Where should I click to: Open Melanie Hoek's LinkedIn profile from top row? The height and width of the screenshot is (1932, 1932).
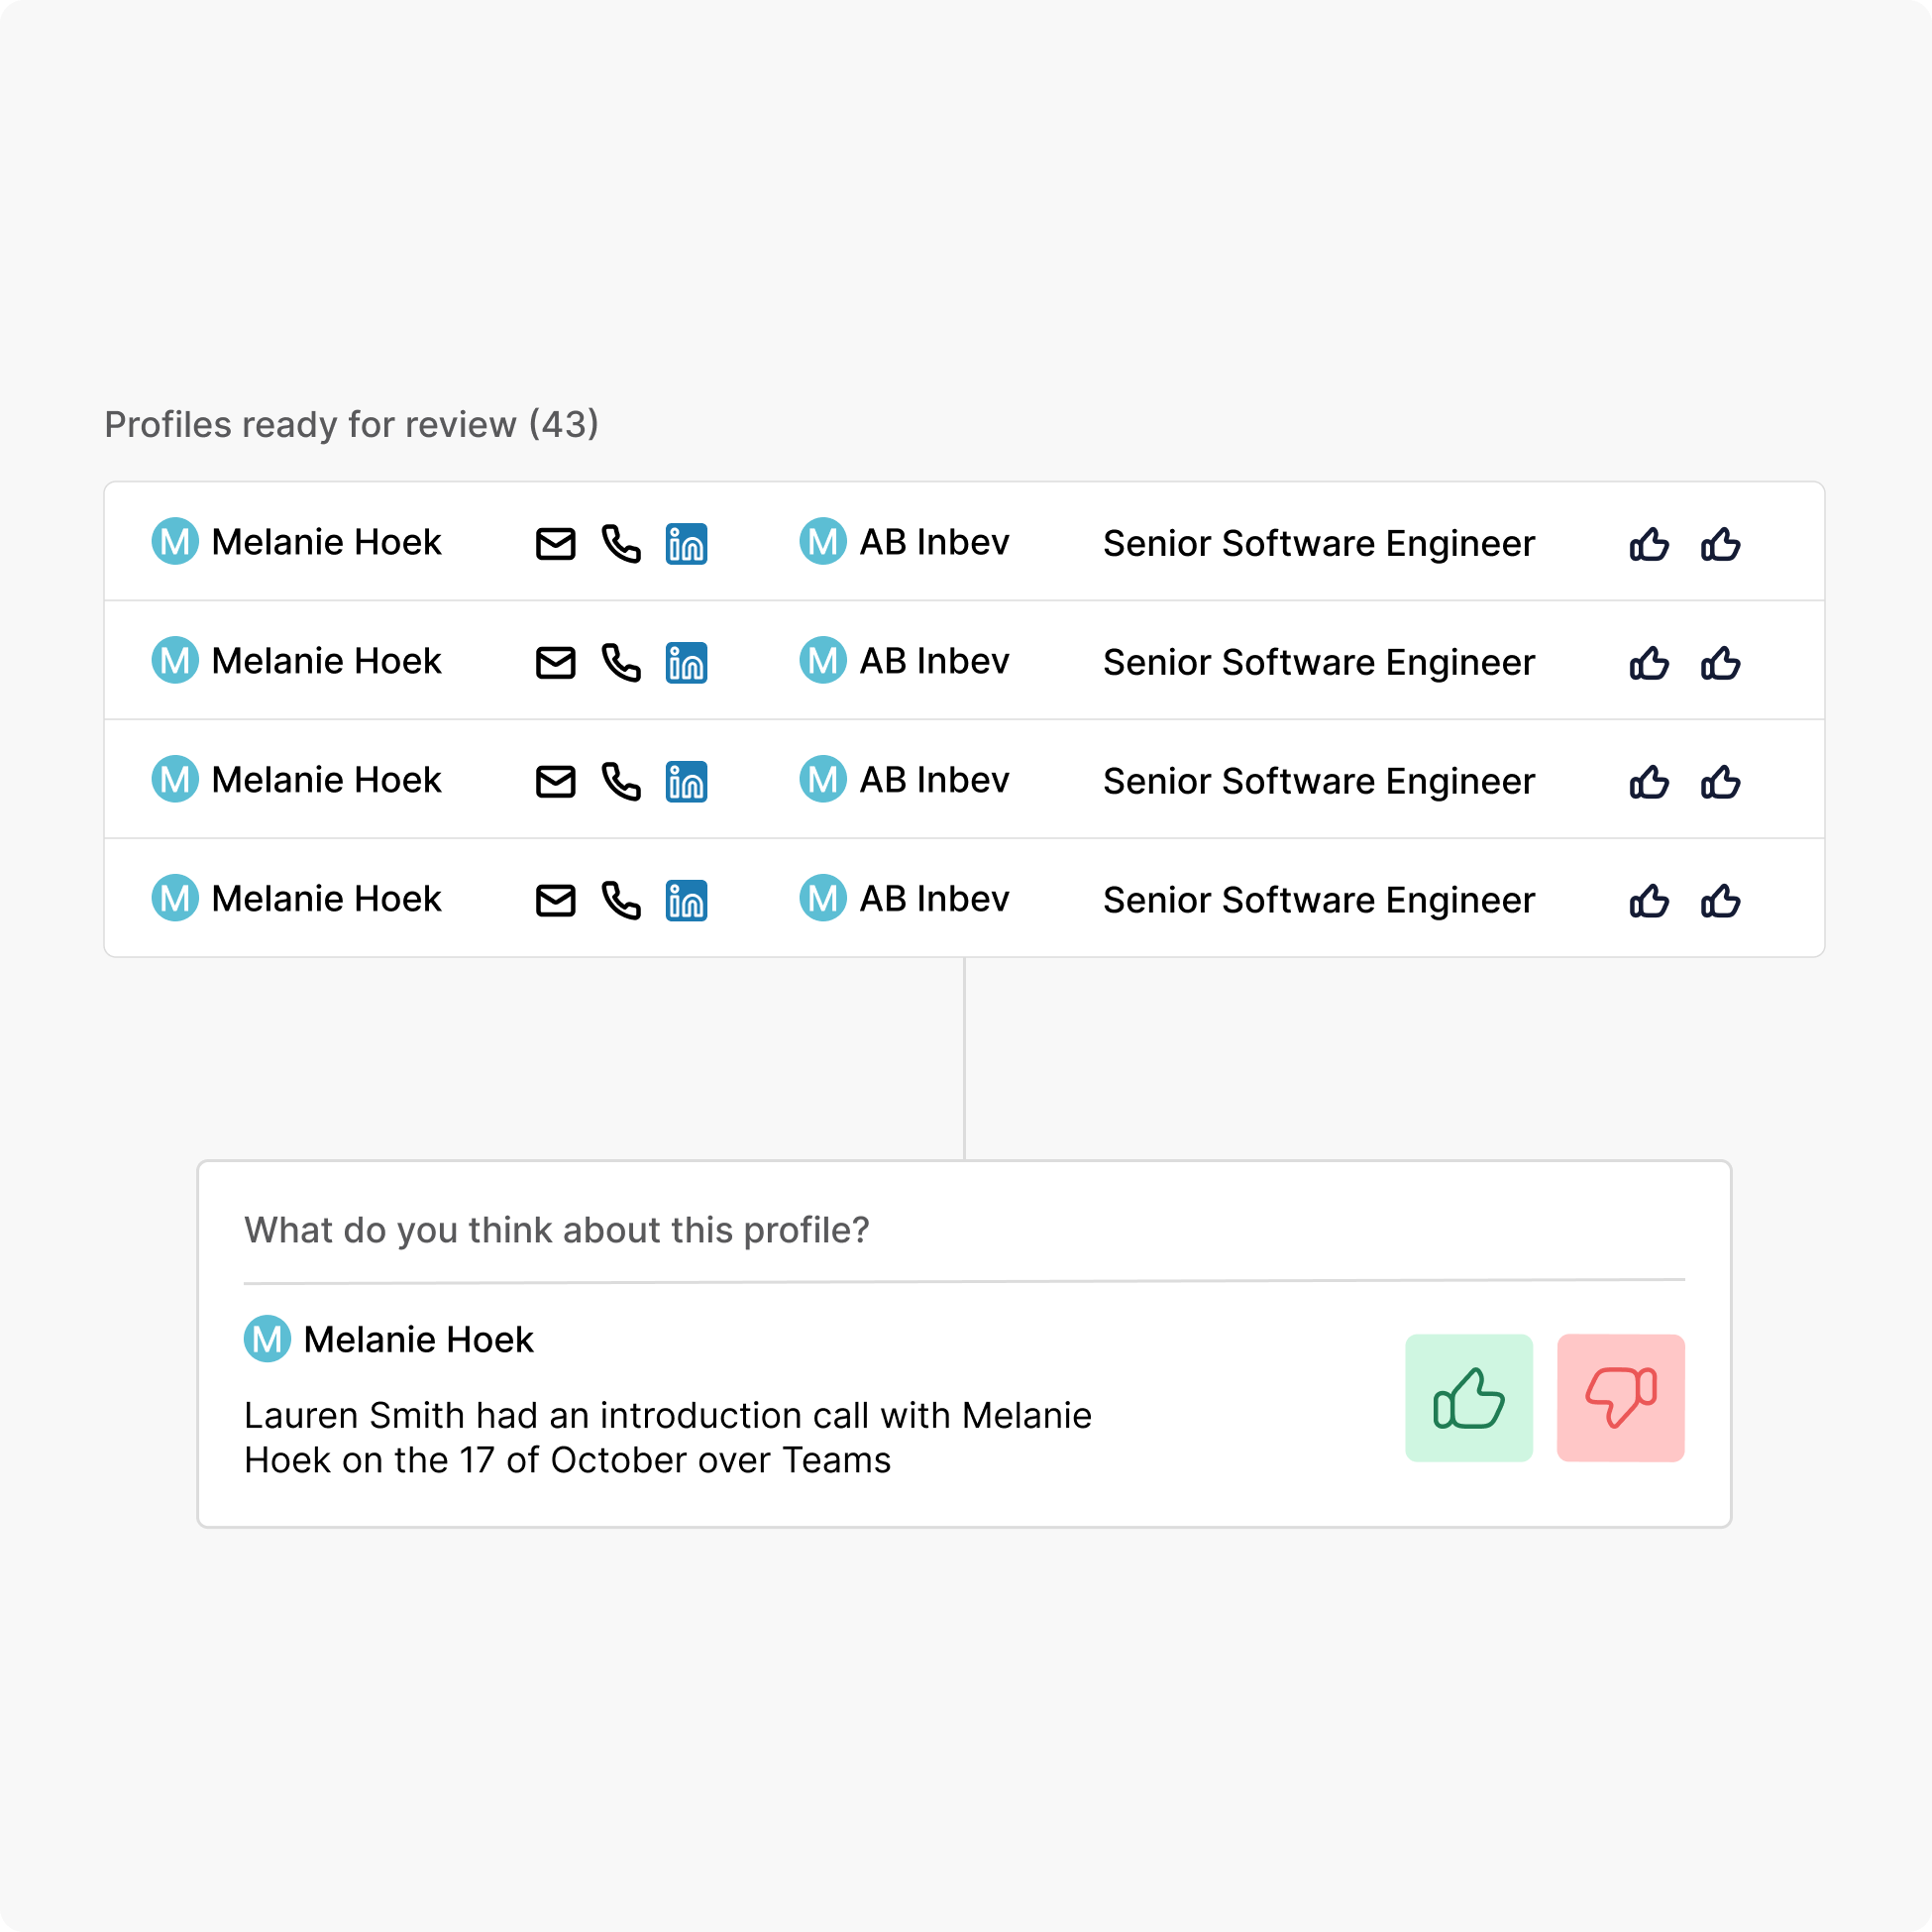[687, 543]
